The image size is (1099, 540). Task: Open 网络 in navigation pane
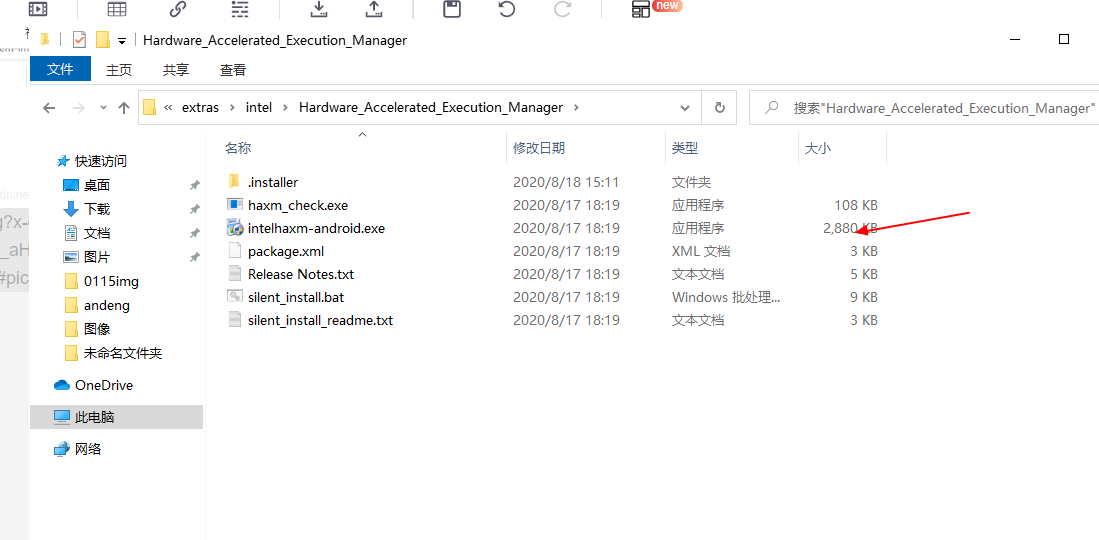click(x=88, y=449)
